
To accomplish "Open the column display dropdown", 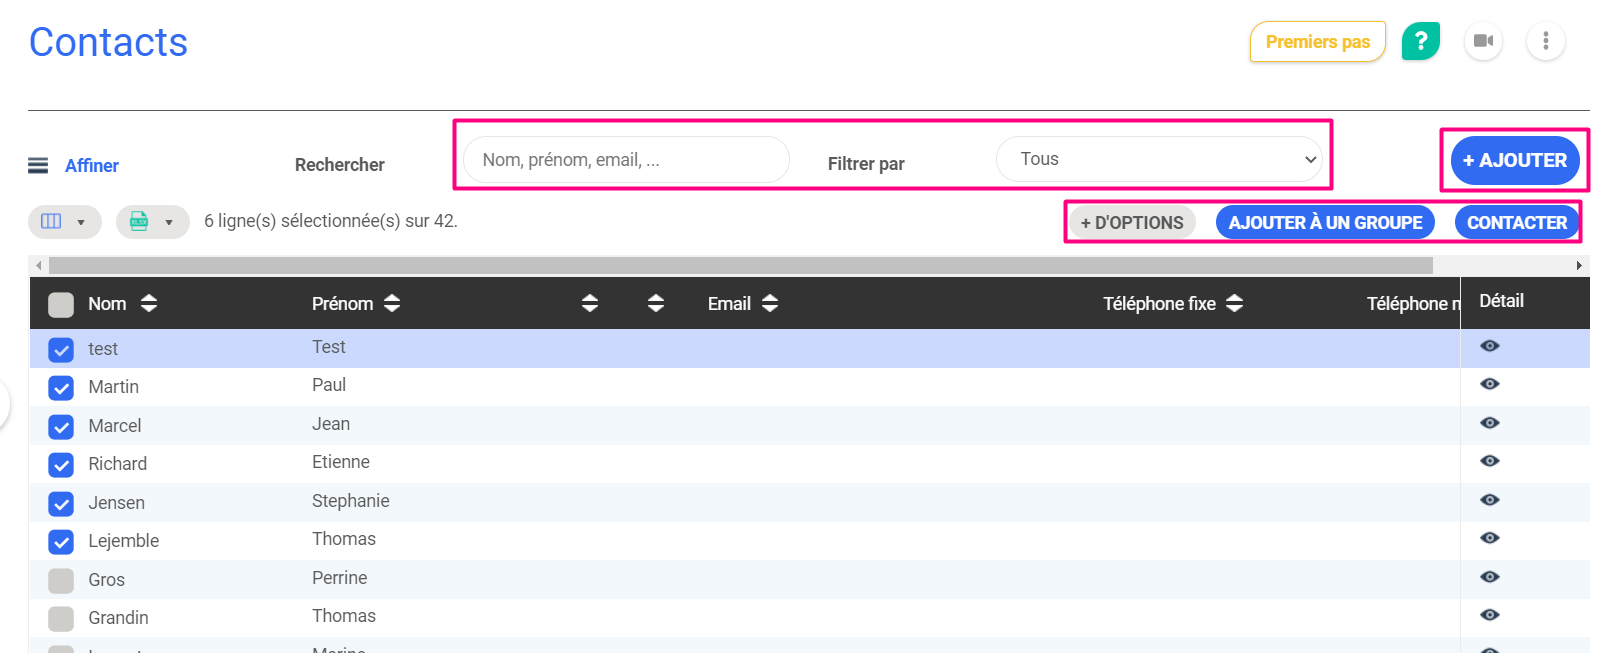I will click(x=65, y=222).
